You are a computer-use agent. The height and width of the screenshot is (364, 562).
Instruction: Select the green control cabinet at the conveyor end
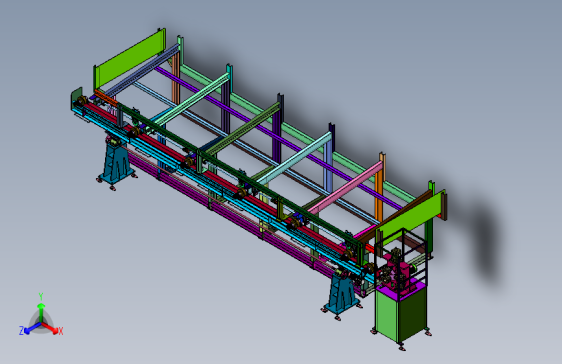[x=400, y=312]
